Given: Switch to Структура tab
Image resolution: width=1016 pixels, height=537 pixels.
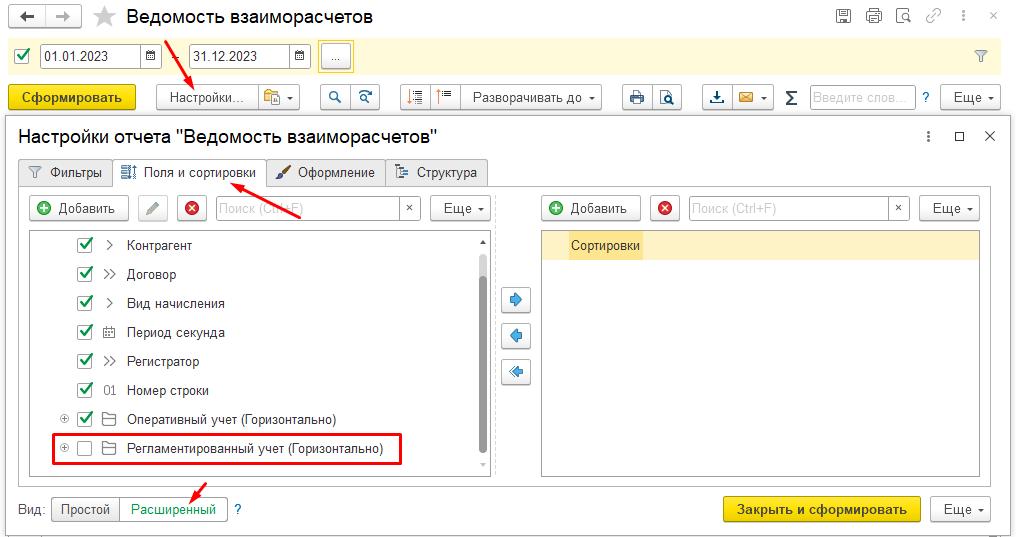Looking at the screenshot, I should (437, 173).
